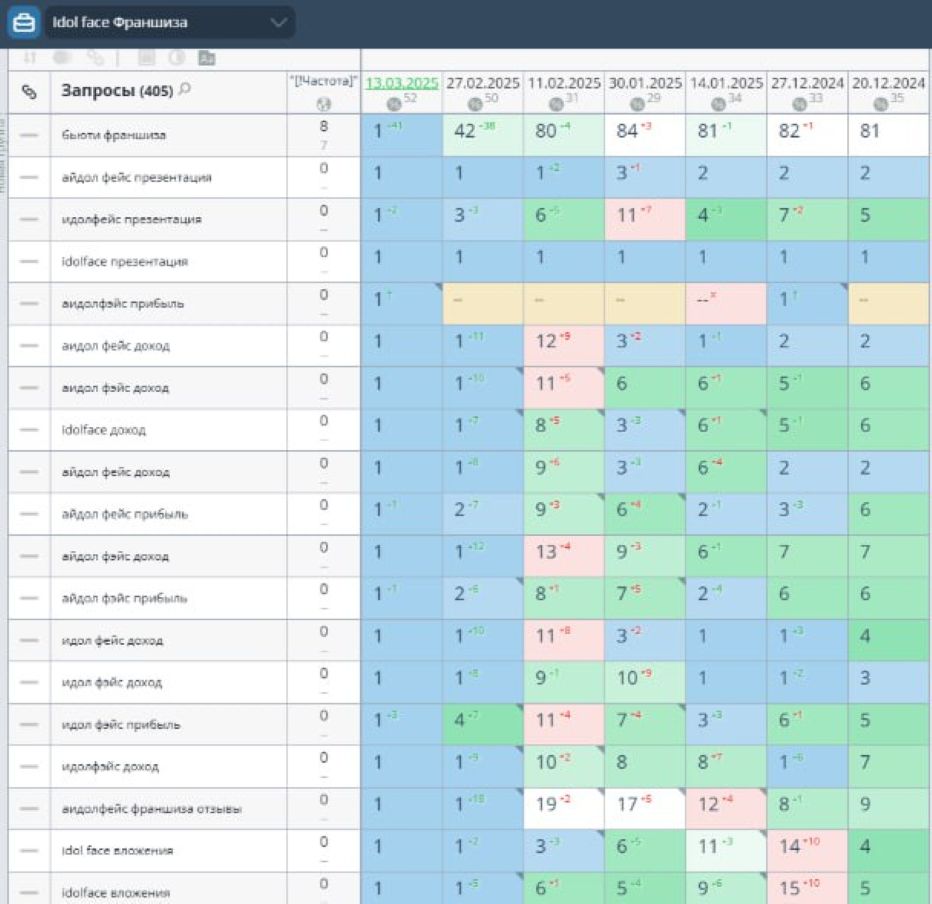Select the query аидолфейс франшиза отзывы
This screenshot has width=932, height=904.
tap(152, 808)
